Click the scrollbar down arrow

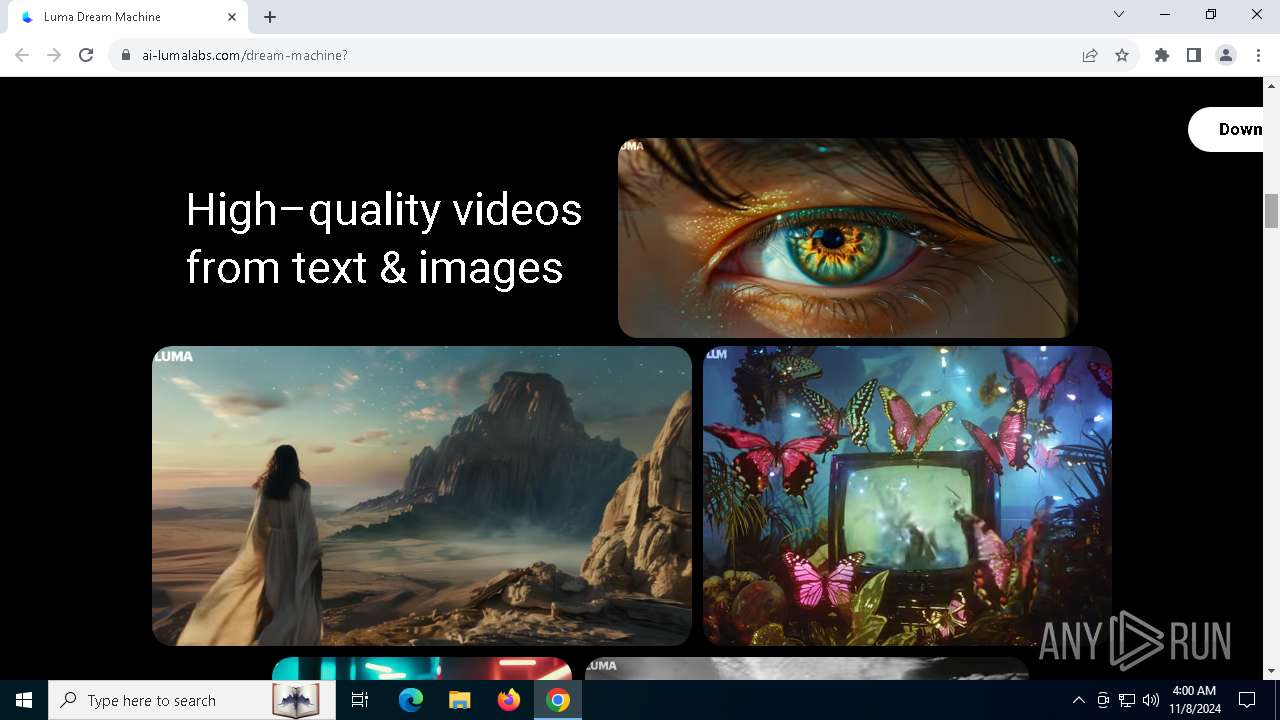coord(1272,671)
